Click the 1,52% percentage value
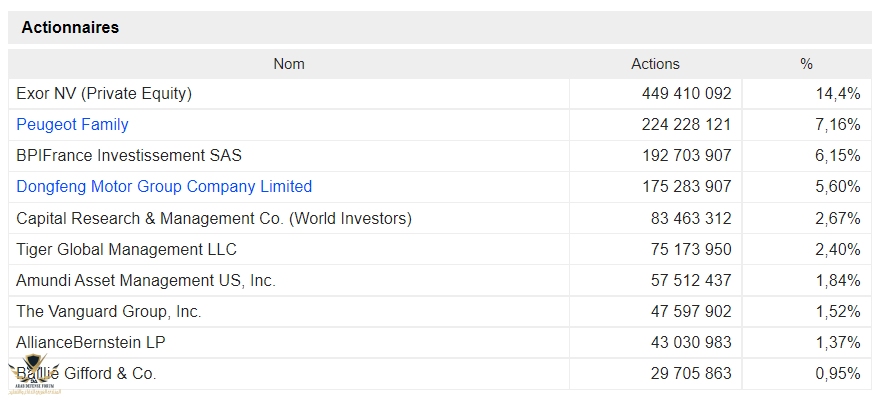This screenshot has height=396, width=881. point(838,311)
